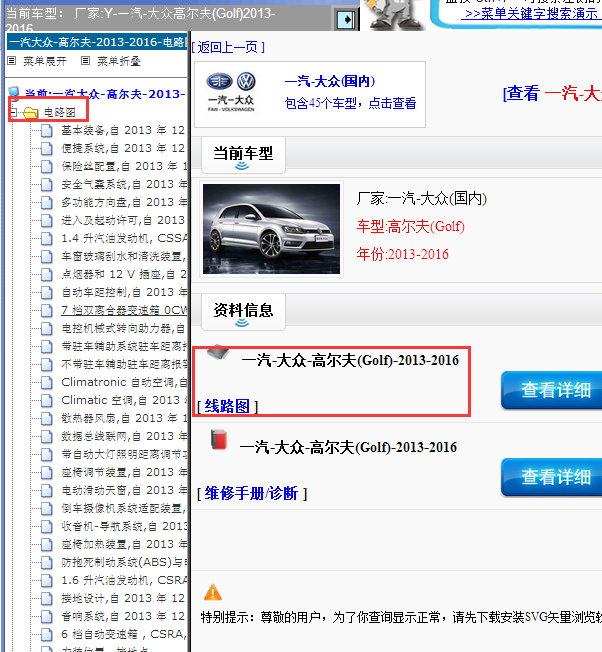Click the 查看 一汽-大 link at right
The image size is (602, 652).
[552, 93]
